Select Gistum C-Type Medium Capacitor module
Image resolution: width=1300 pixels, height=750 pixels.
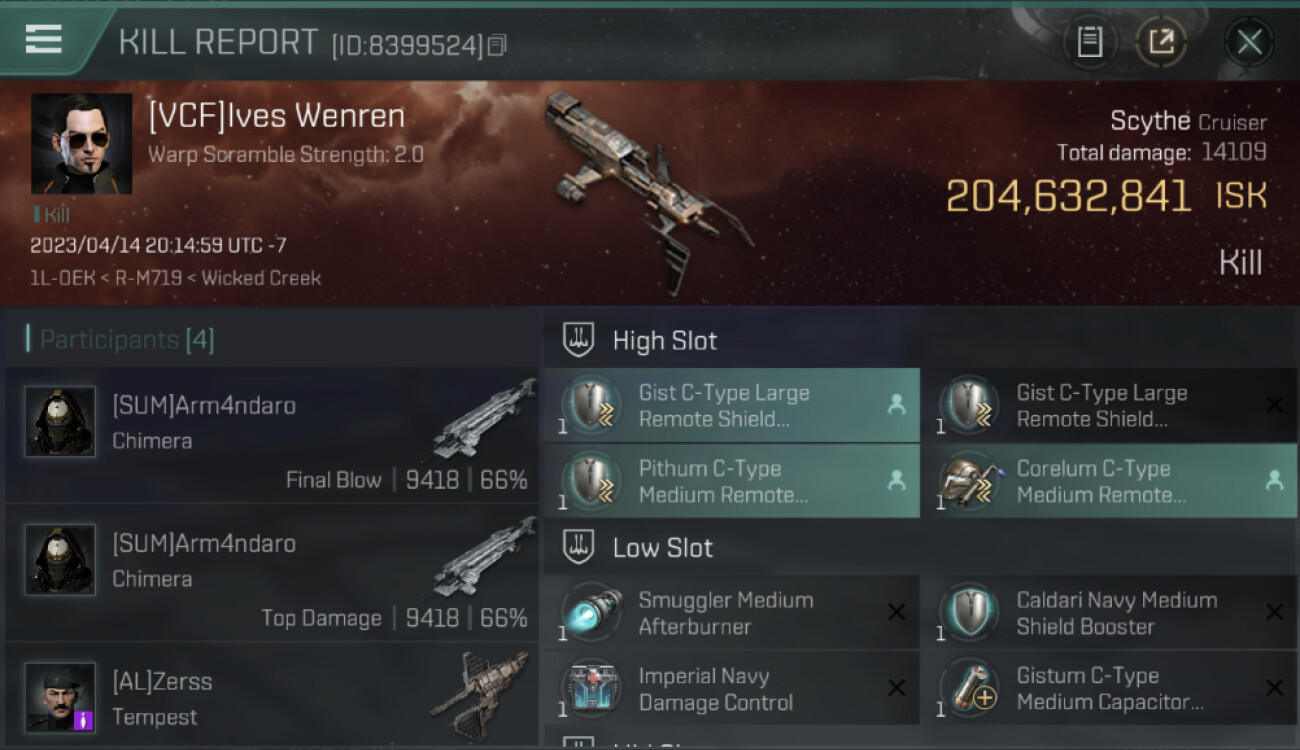[x=1109, y=688]
